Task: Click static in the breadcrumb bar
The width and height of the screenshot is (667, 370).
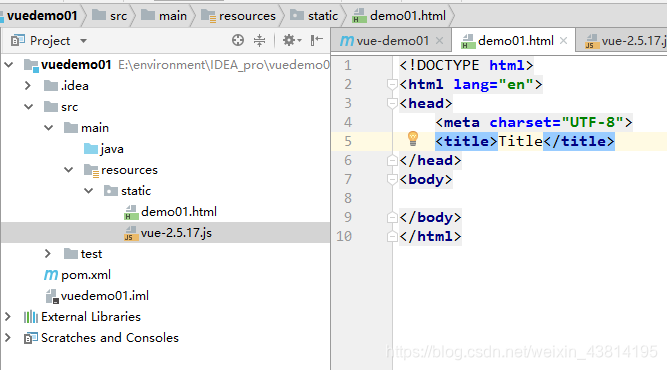Action: coord(323,16)
